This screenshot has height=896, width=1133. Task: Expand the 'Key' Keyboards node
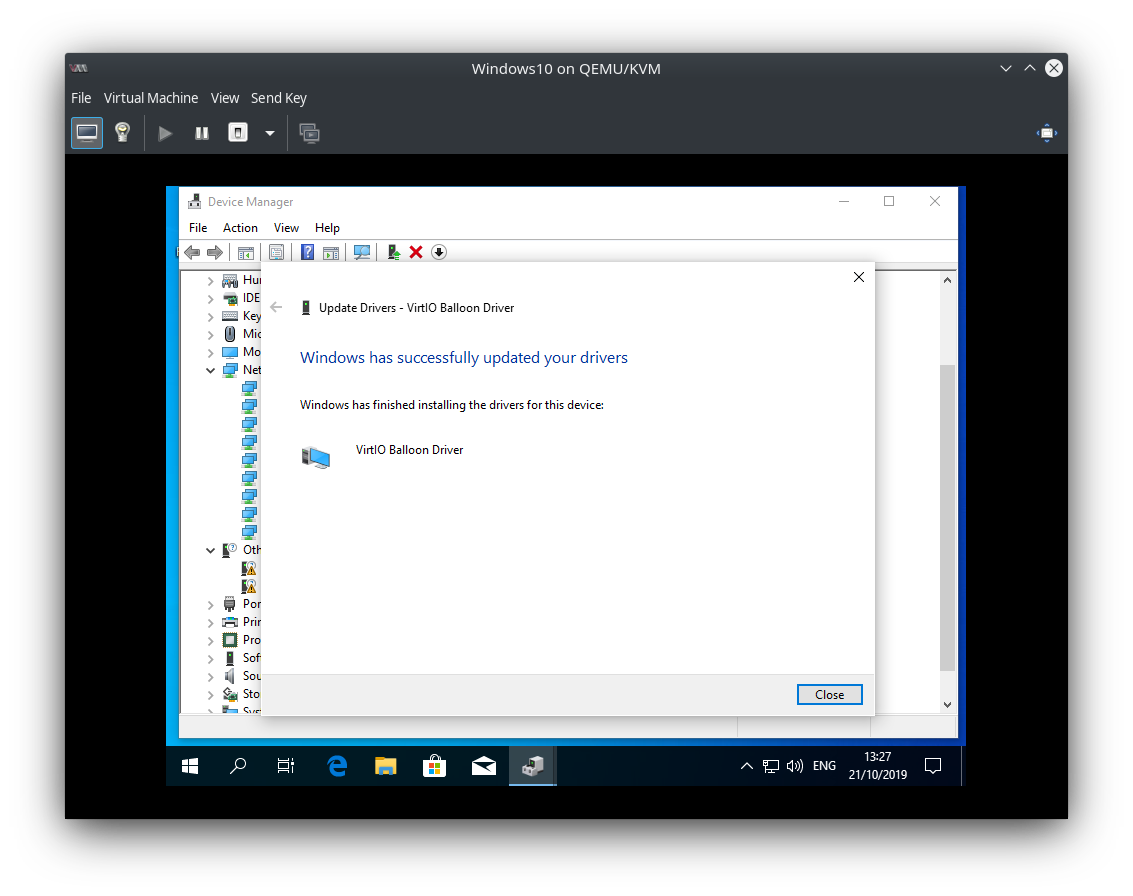coord(210,316)
